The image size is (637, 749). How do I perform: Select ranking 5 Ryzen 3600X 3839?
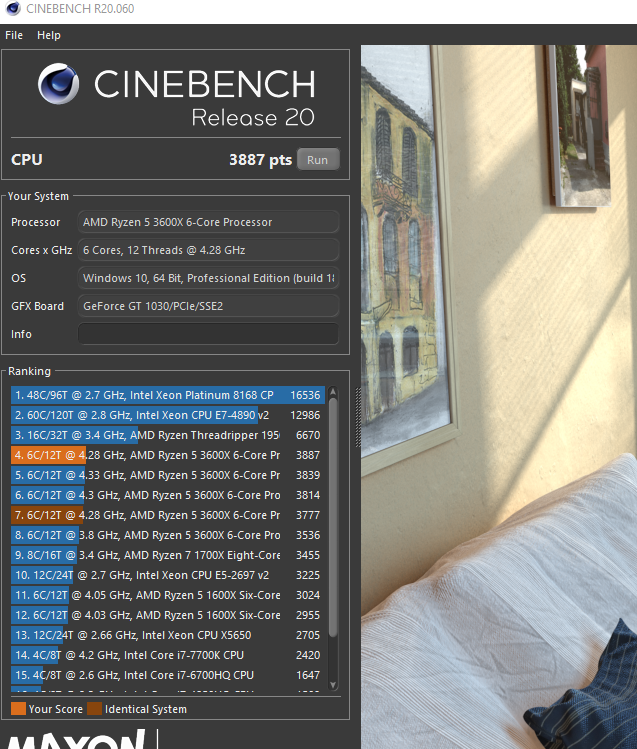point(168,475)
